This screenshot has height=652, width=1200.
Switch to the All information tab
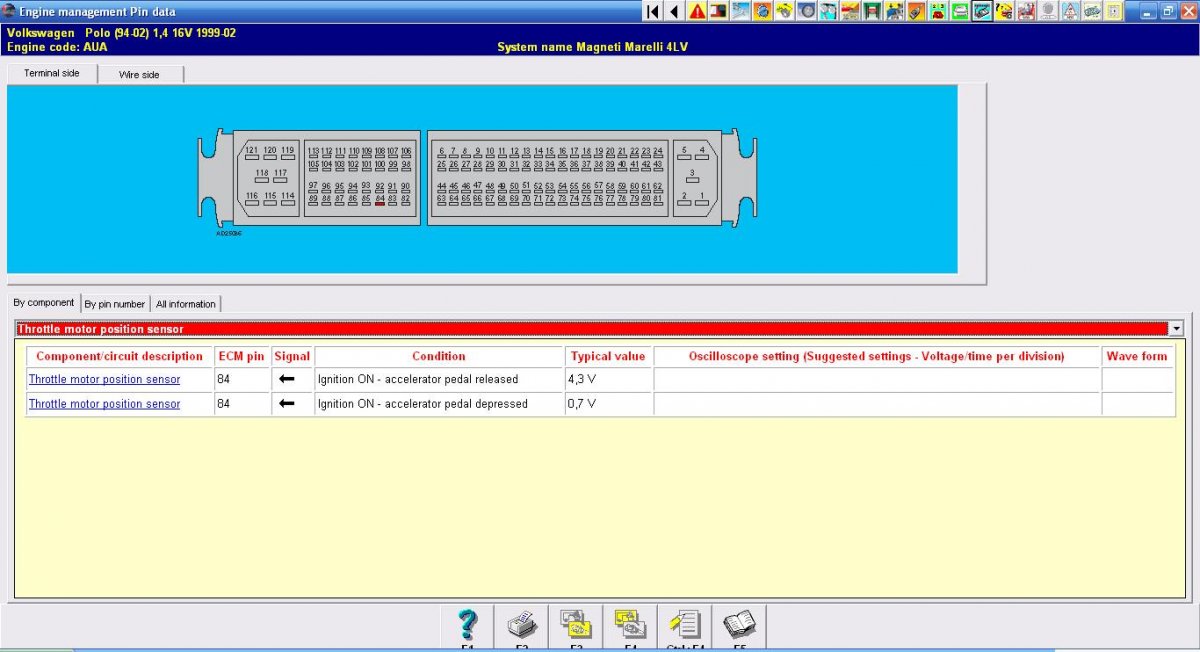[186, 304]
